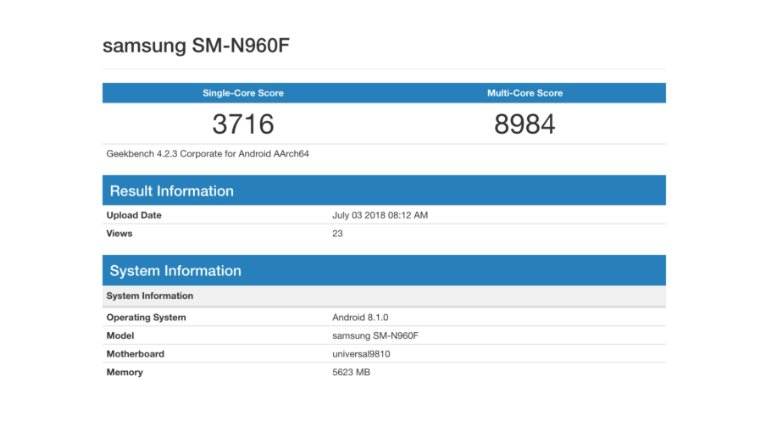Viewport: 770px width, 434px height.
Task: Click the '5623 MB' memory value
Action: [x=351, y=372]
